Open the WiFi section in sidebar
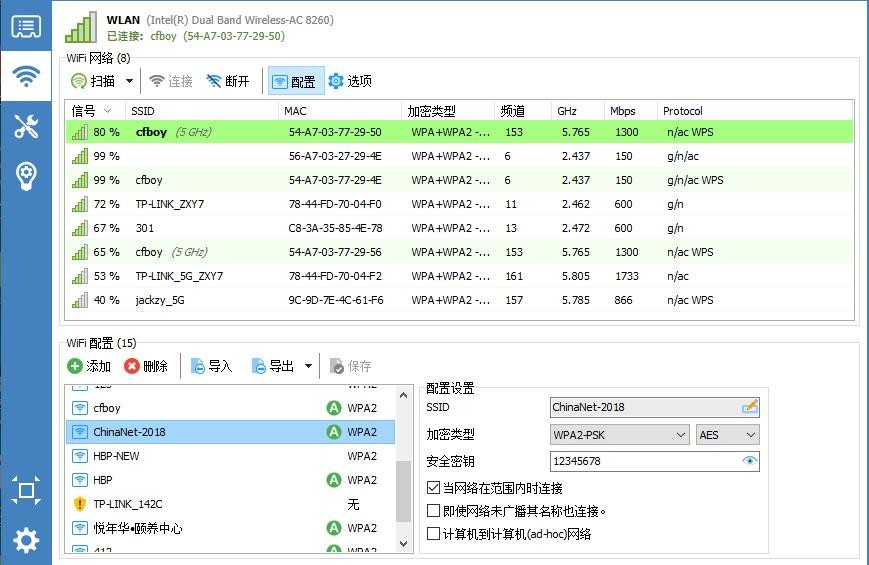This screenshot has width=869, height=565. point(26,76)
